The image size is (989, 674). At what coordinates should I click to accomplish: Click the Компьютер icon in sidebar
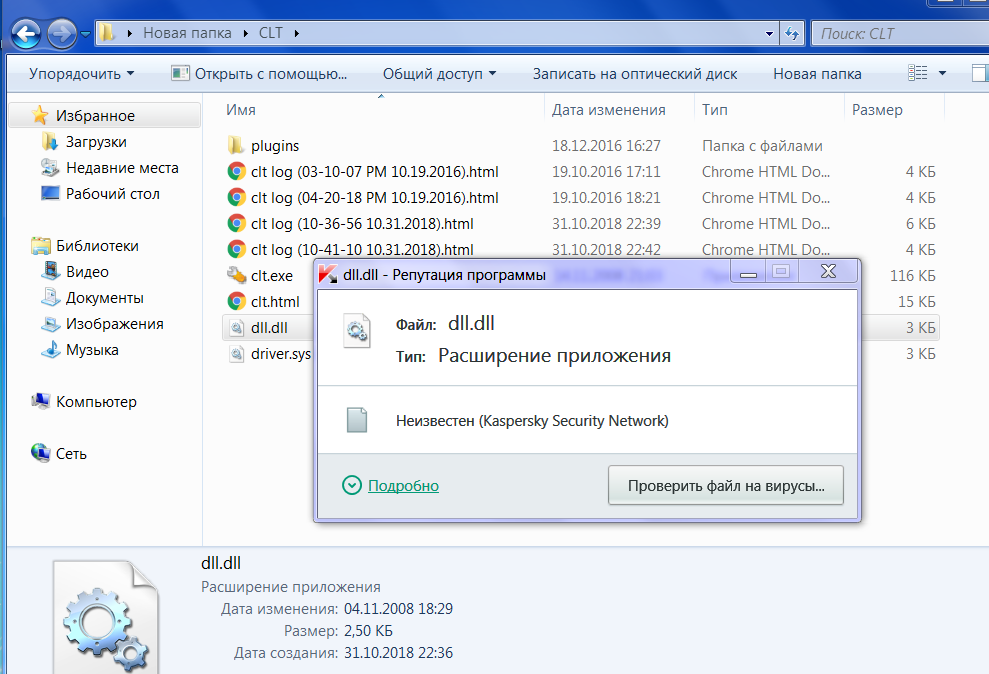pyautogui.click(x=40, y=401)
